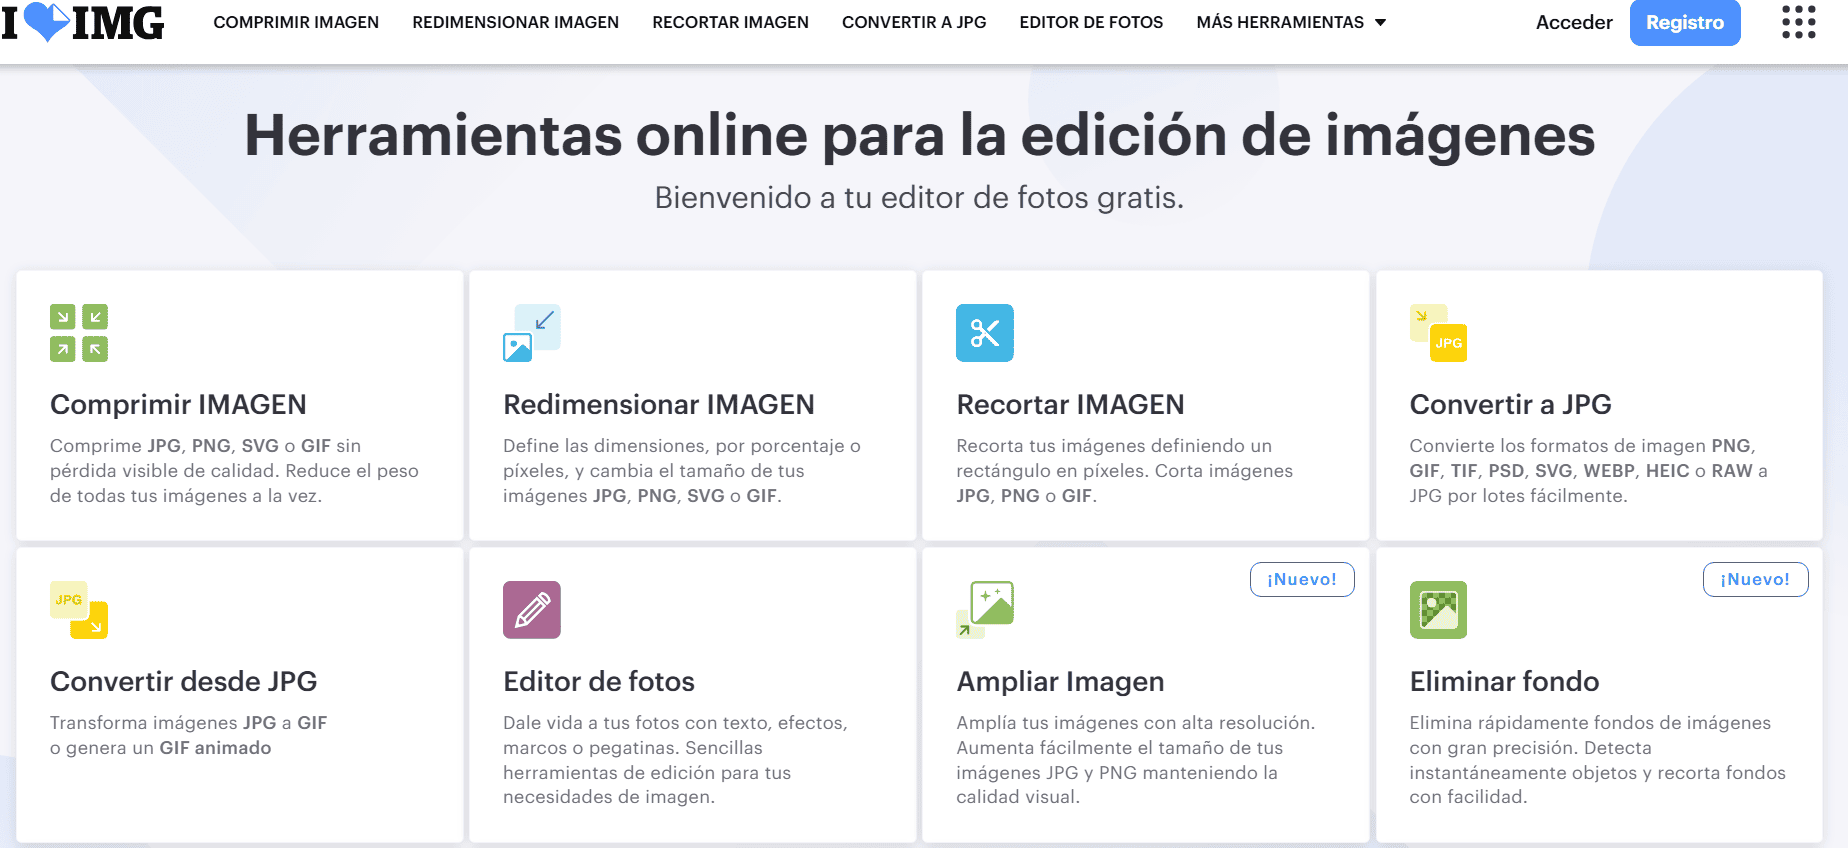Expand the MÁS HERRAMIENTAS dropdown
This screenshot has height=848, width=1848.
1290,22
